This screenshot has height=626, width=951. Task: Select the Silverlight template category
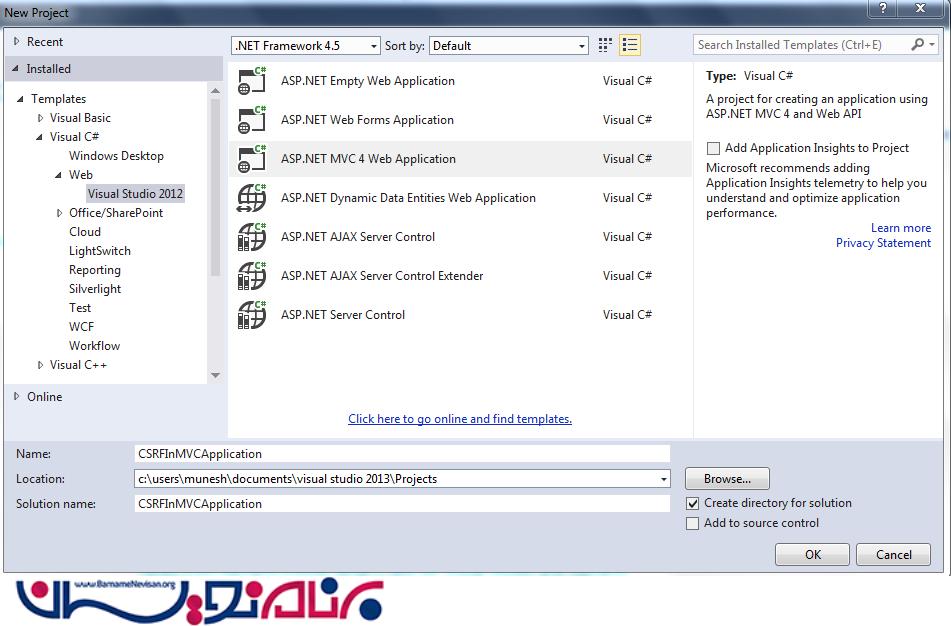pyautogui.click(x=95, y=289)
